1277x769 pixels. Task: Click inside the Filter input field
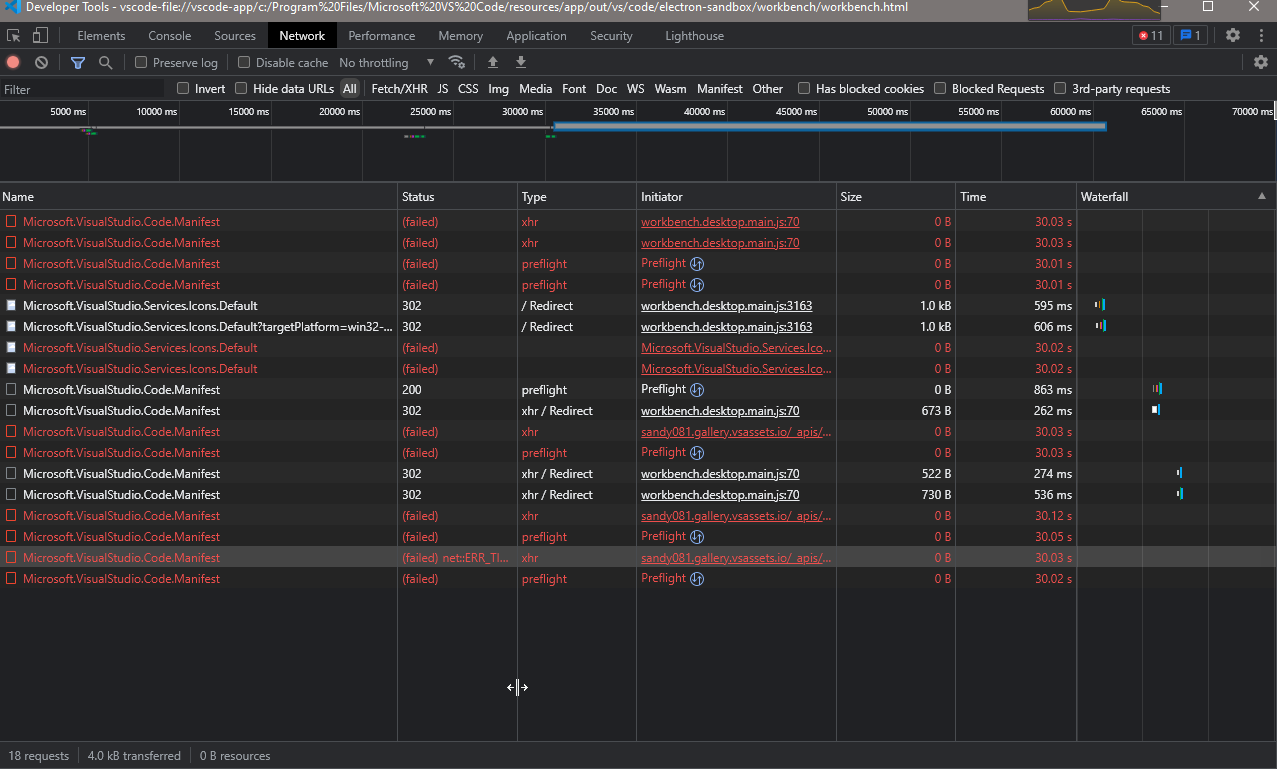(x=80, y=88)
